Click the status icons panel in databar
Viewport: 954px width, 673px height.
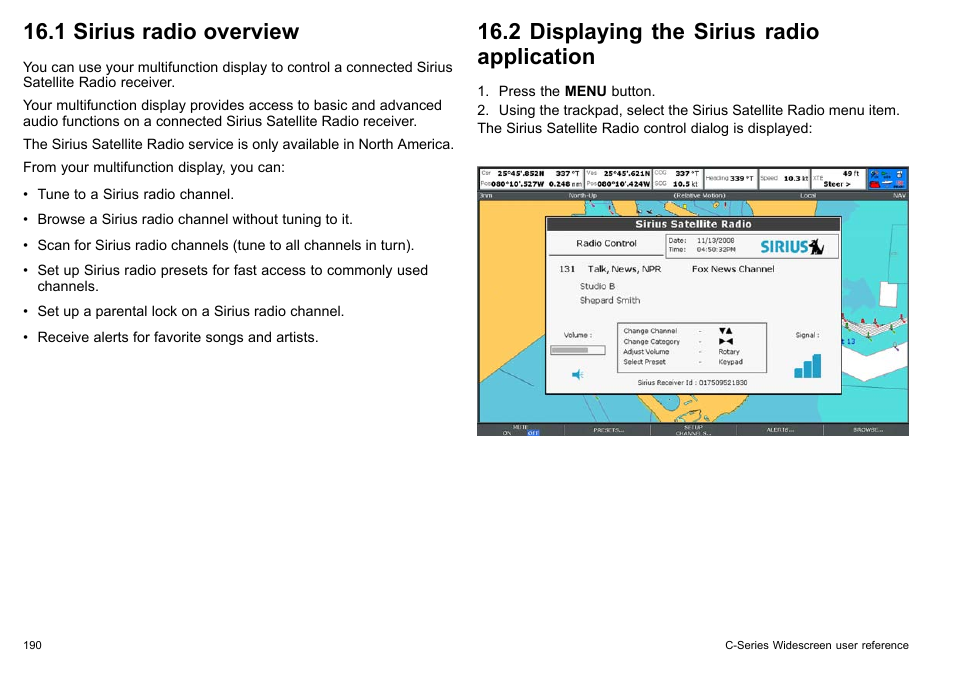[x=887, y=179]
